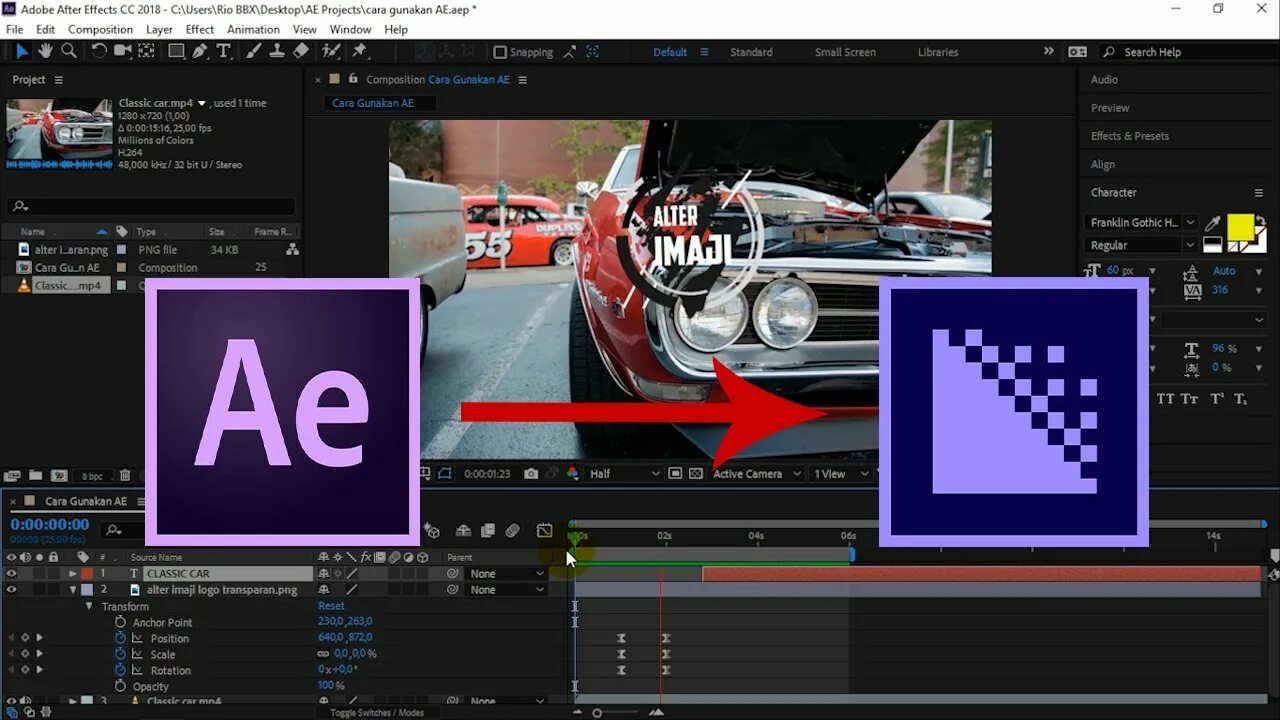Open the Layer menu
The image size is (1280, 720).
click(159, 29)
